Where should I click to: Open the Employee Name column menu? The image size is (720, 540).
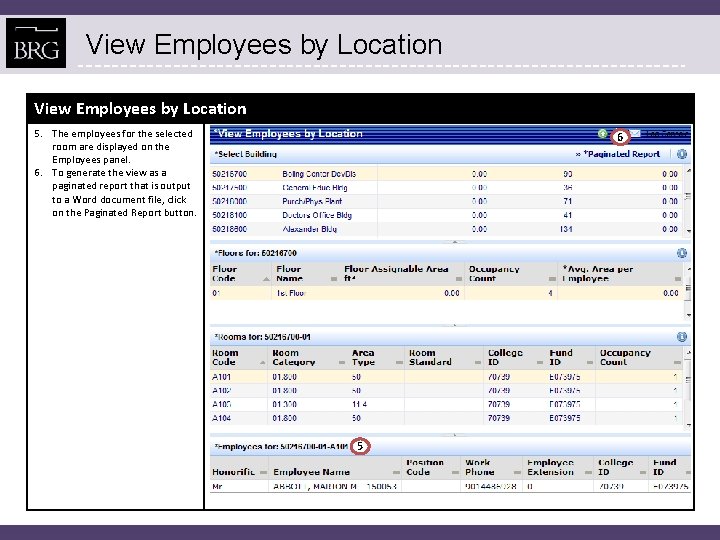click(396, 472)
